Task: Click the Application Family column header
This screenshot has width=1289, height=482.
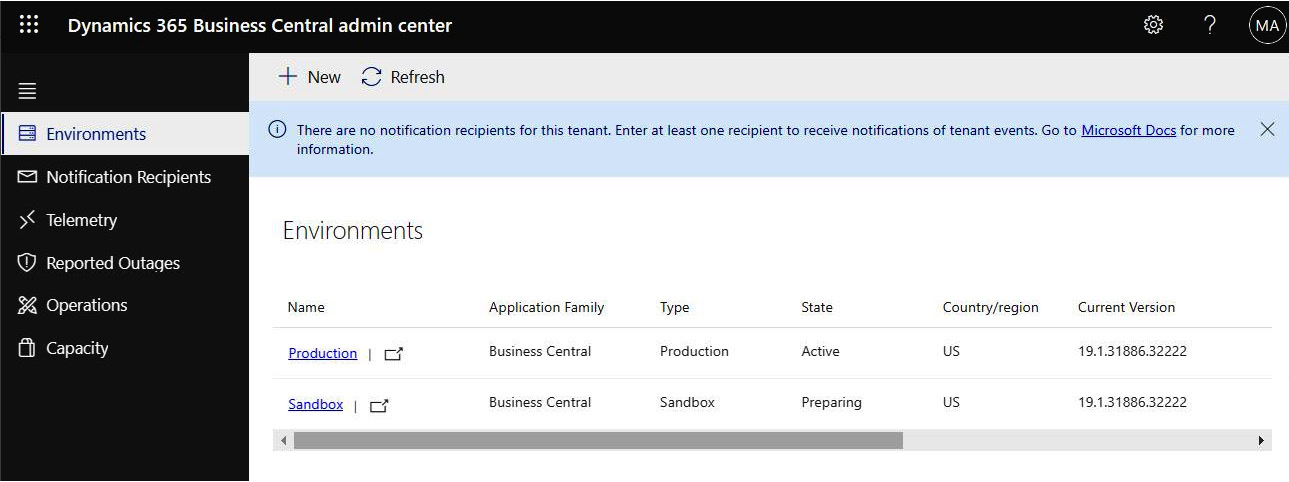Action: tap(546, 307)
